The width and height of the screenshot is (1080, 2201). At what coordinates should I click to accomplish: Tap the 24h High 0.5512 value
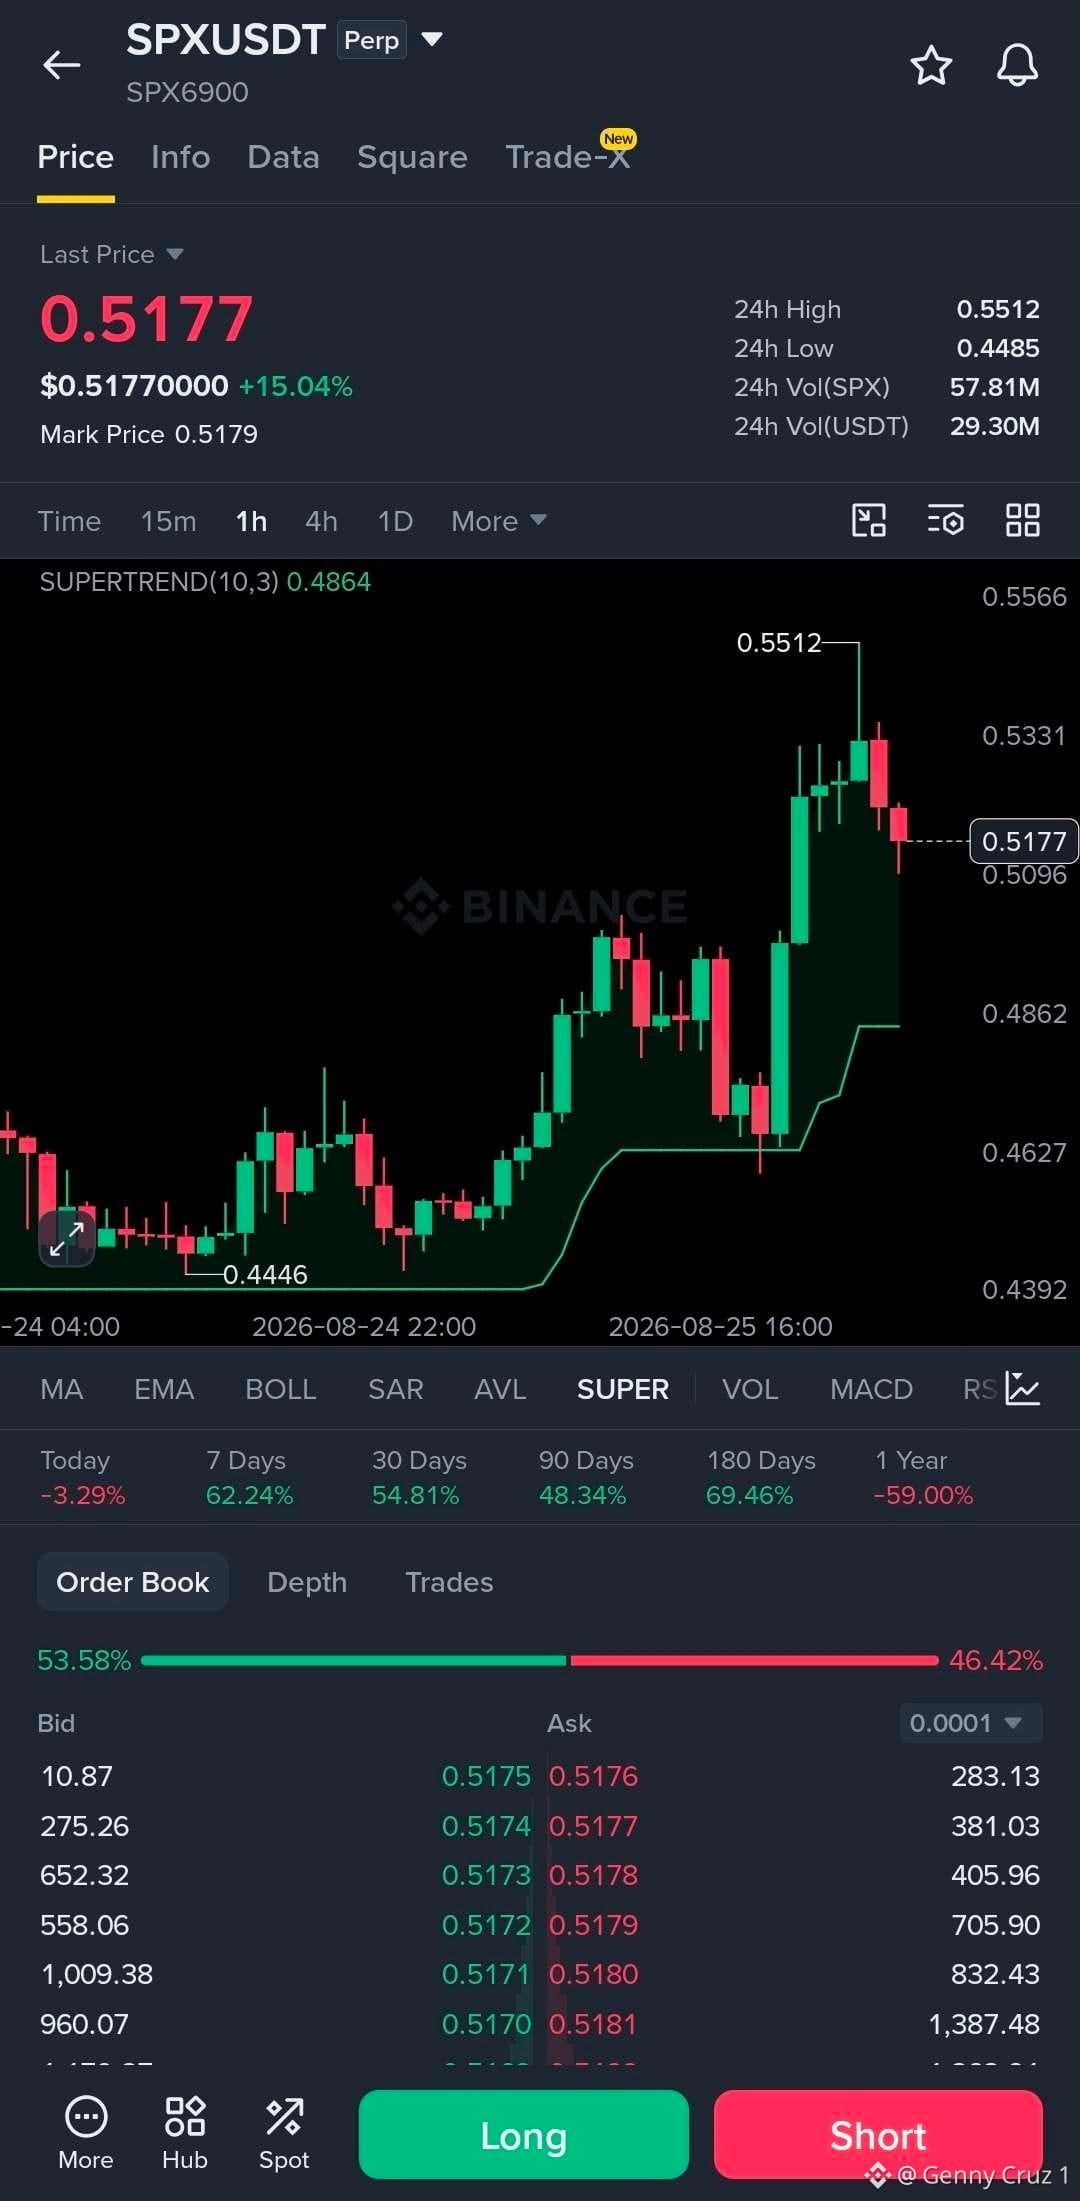tap(998, 309)
